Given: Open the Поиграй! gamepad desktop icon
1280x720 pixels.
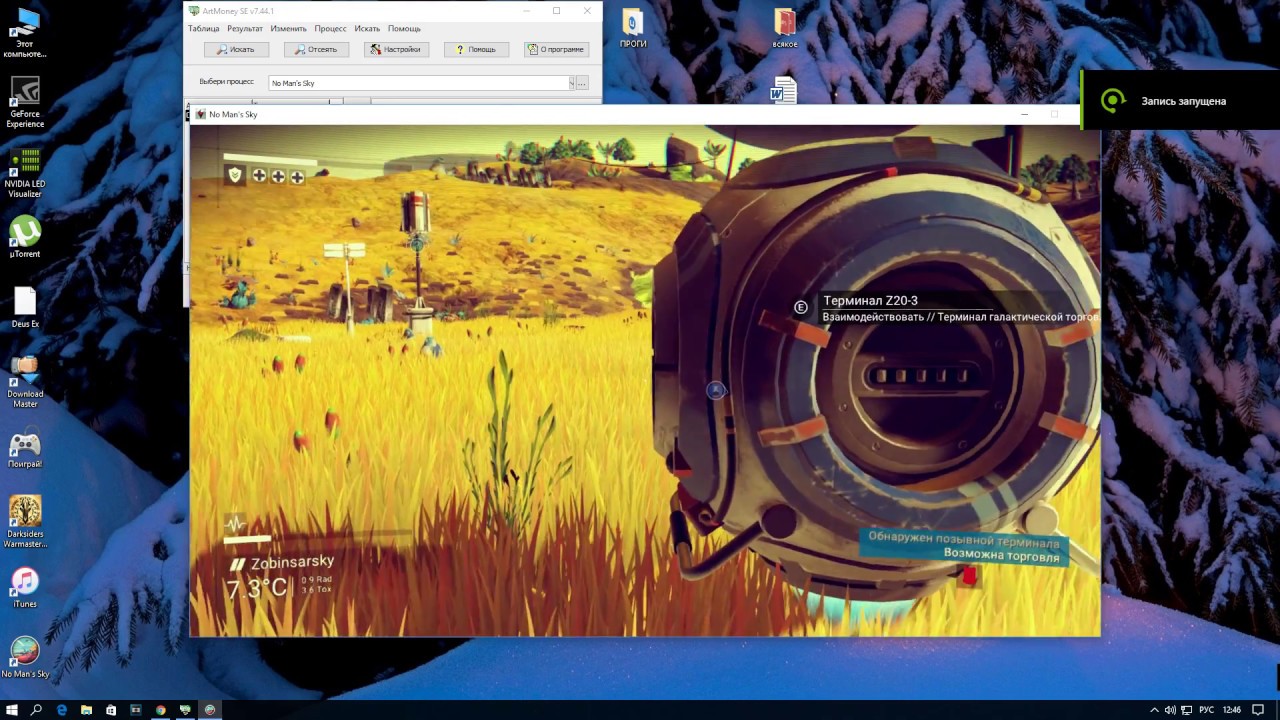Looking at the screenshot, I should point(25,449).
